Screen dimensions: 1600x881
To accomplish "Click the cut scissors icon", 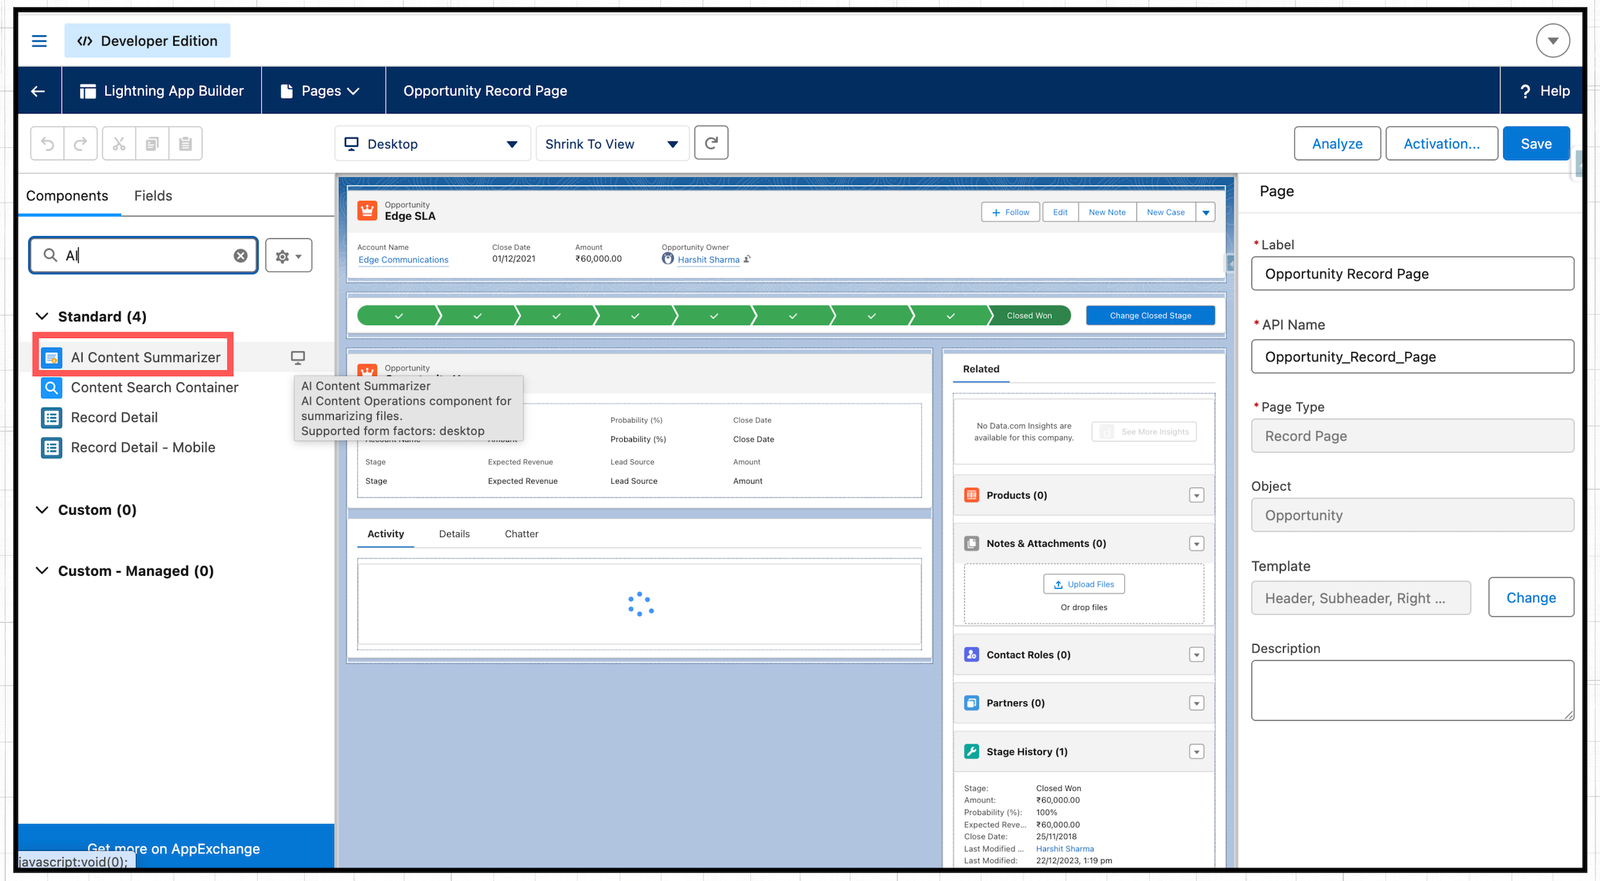I will [119, 144].
